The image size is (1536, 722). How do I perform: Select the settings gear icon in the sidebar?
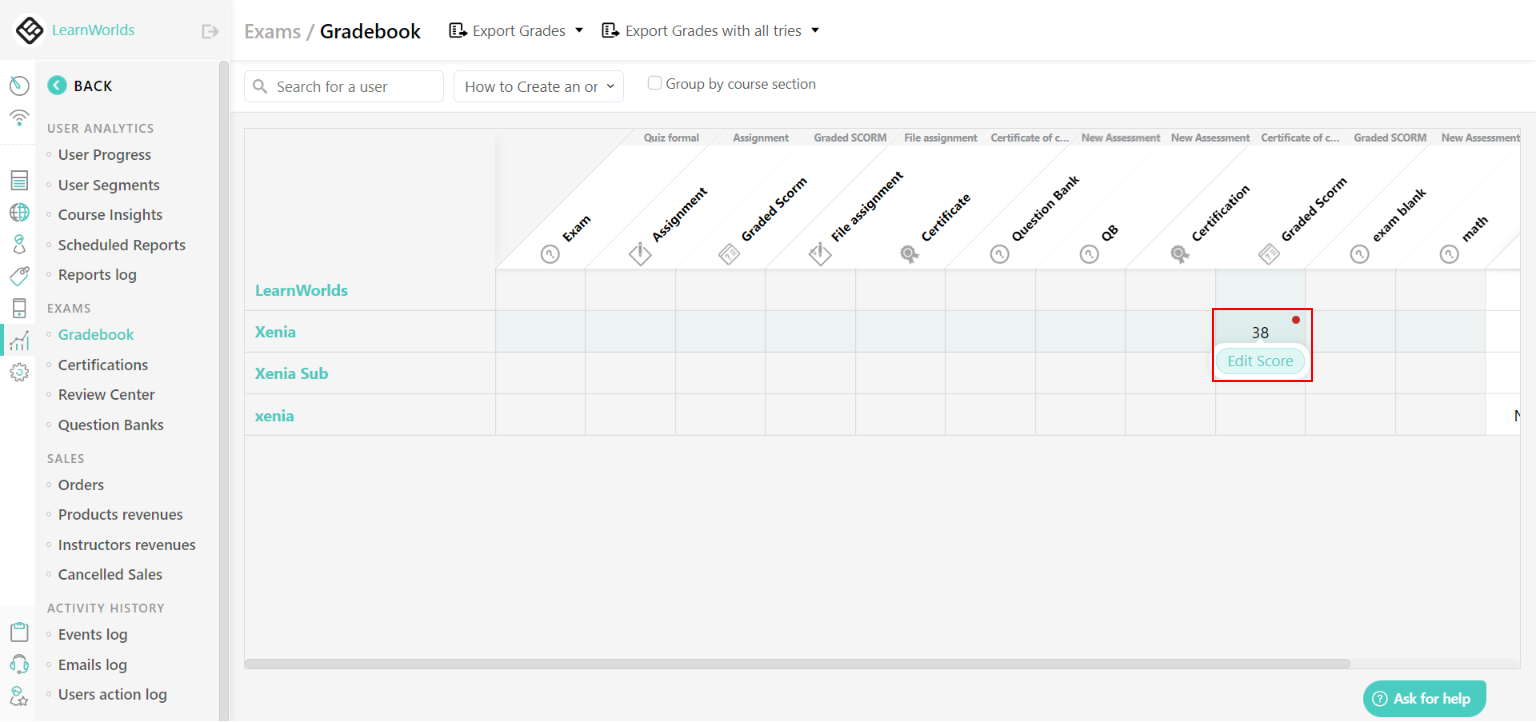[18, 372]
